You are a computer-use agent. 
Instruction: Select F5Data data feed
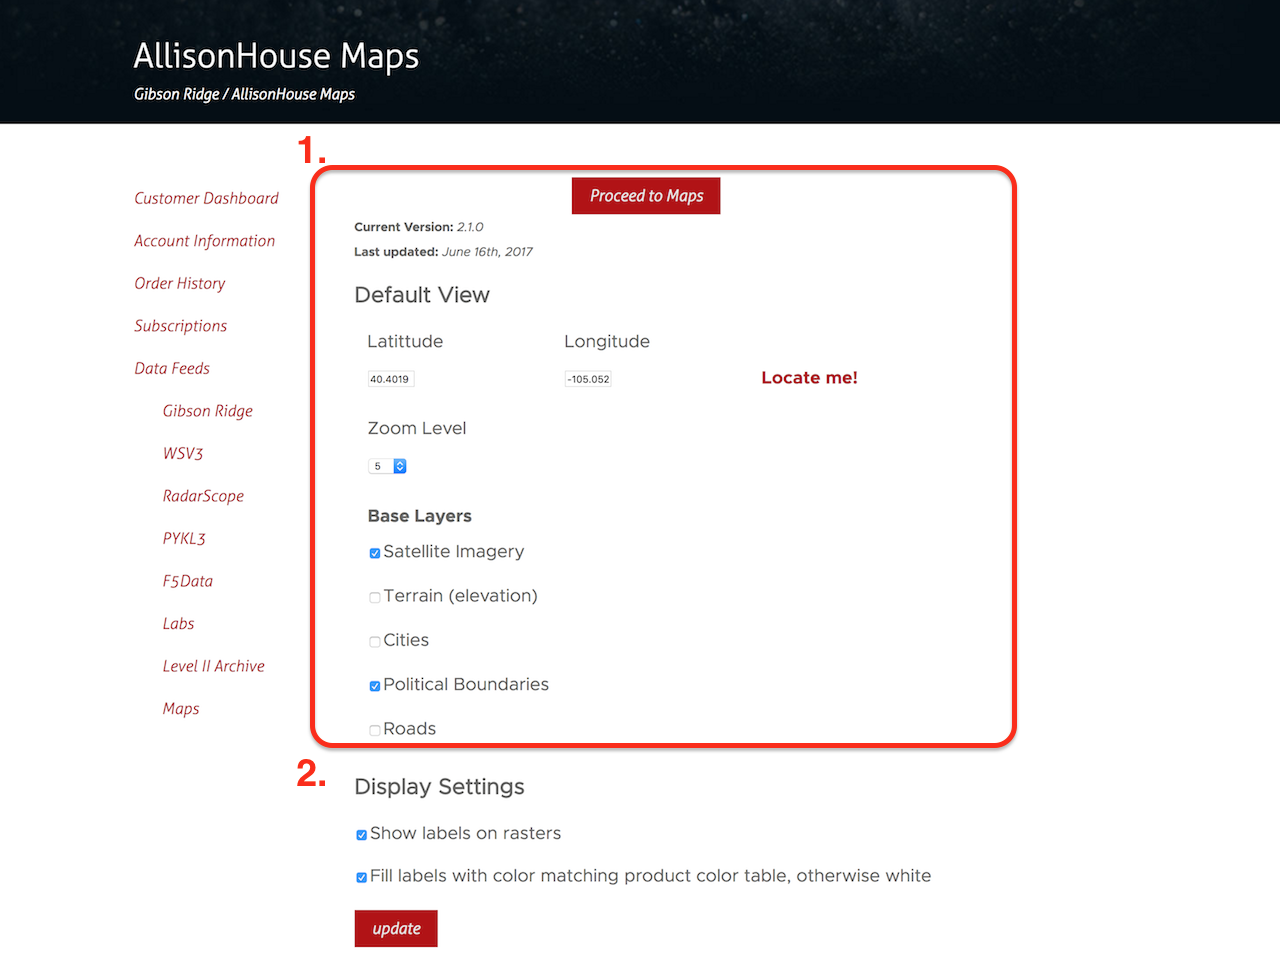coord(188,581)
